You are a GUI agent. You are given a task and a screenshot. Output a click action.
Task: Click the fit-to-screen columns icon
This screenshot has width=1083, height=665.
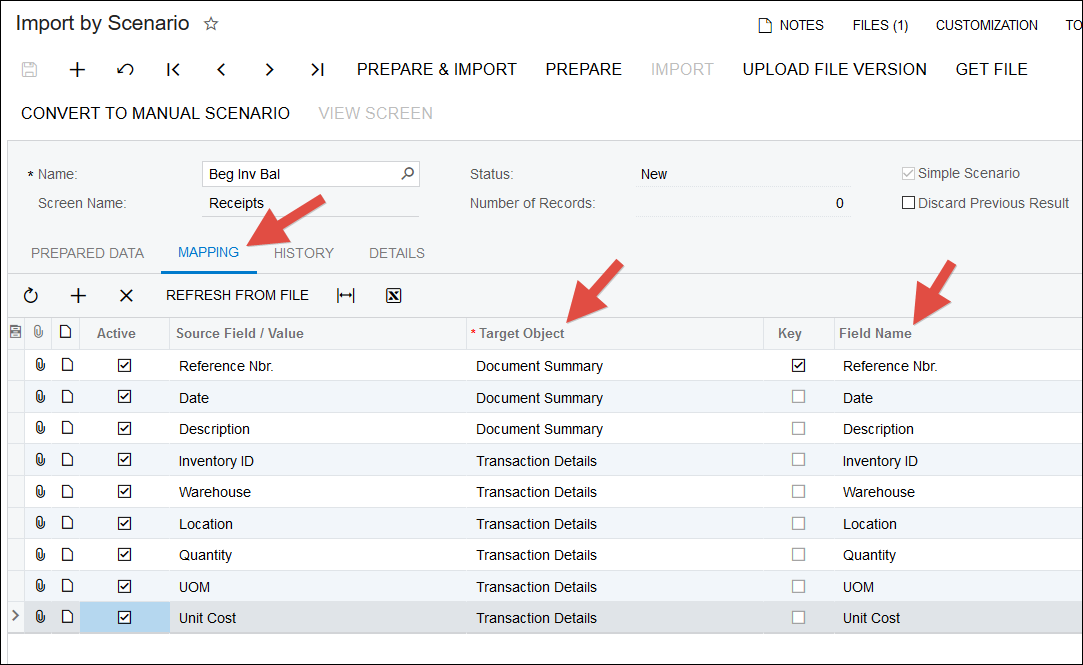click(x=346, y=295)
